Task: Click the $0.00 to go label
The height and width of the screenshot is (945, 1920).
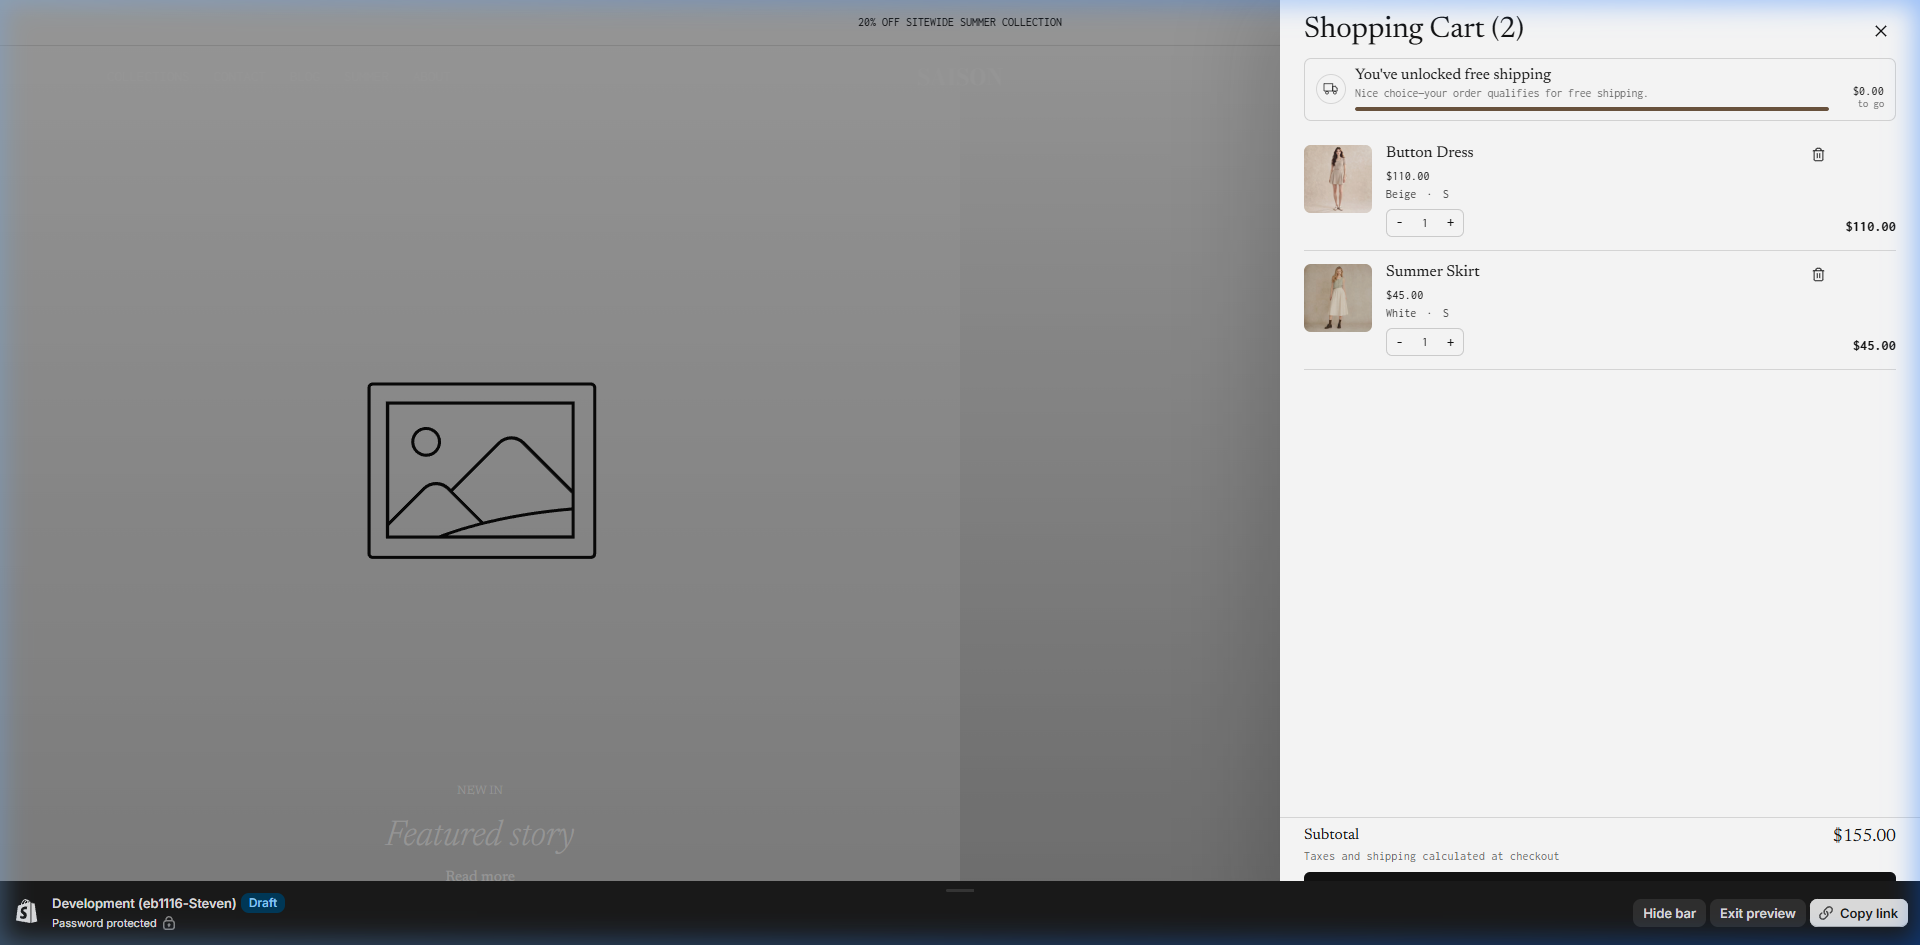Action: pos(1868,97)
